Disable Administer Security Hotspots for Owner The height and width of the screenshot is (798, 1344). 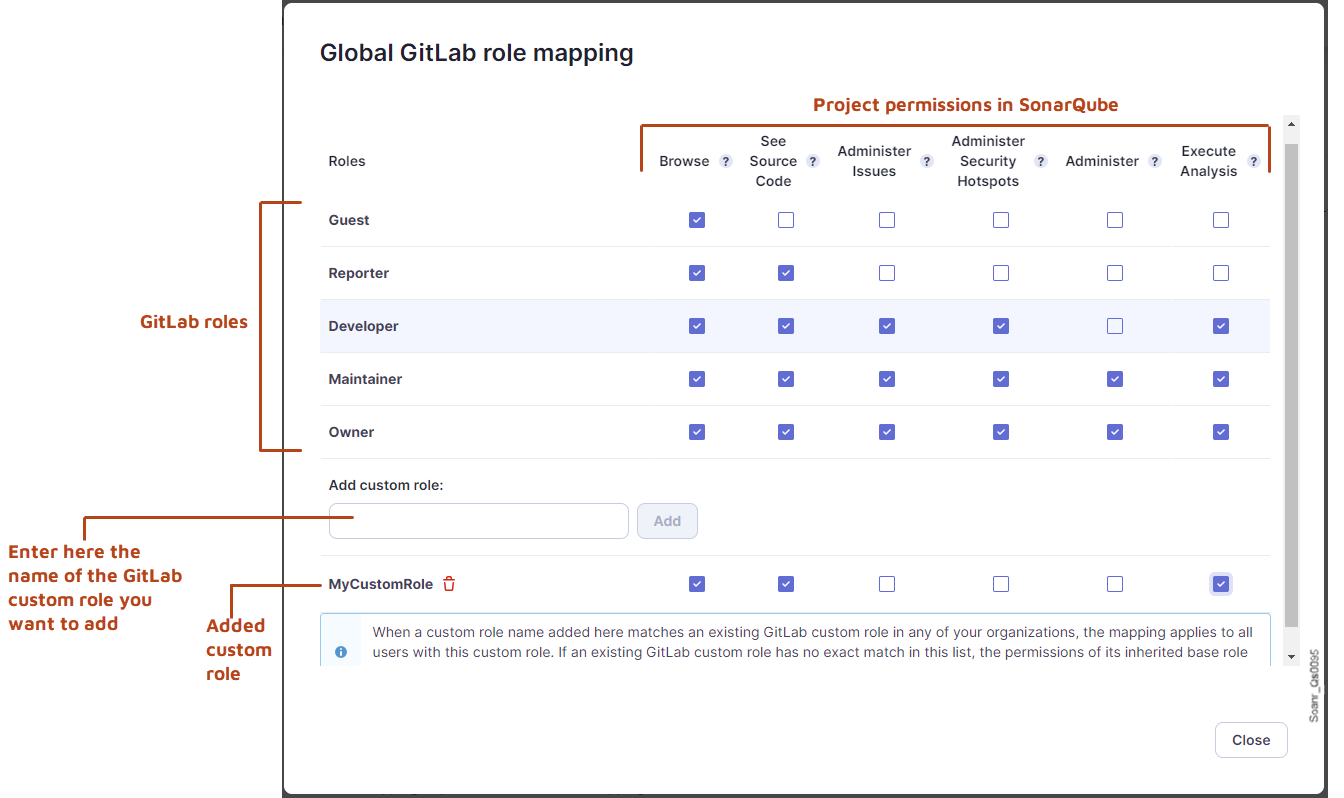click(x=1001, y=432)
